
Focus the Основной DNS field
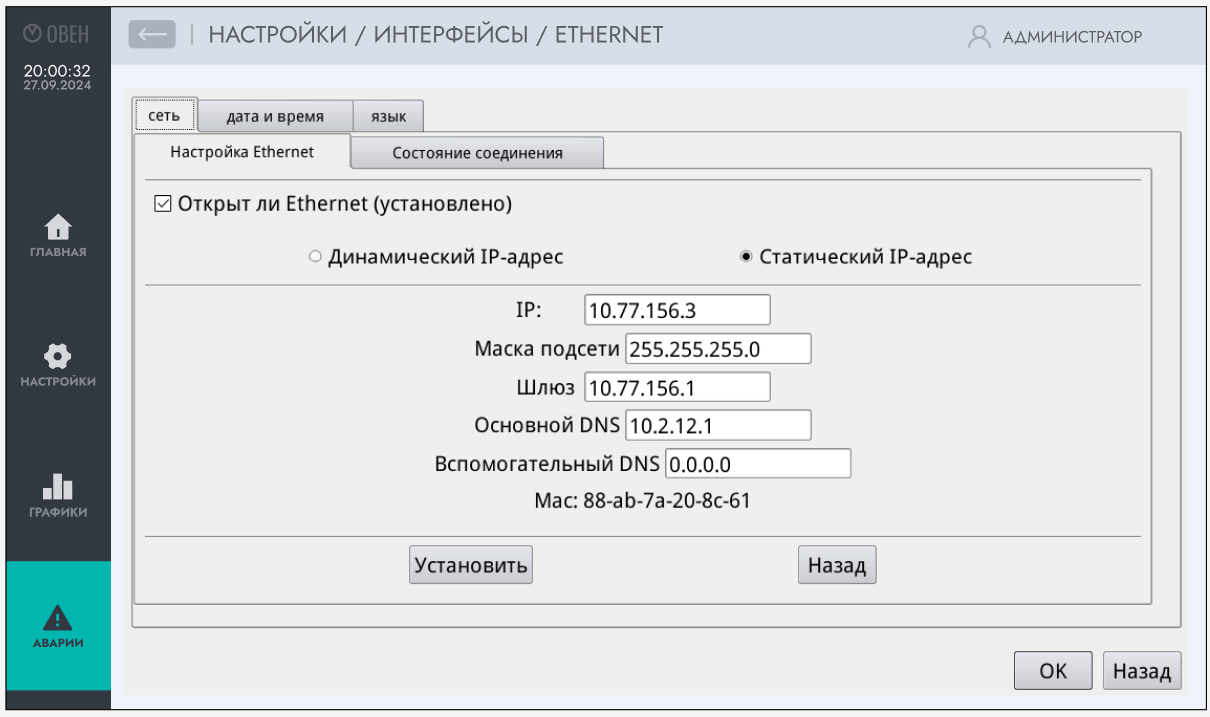(717, 425)
